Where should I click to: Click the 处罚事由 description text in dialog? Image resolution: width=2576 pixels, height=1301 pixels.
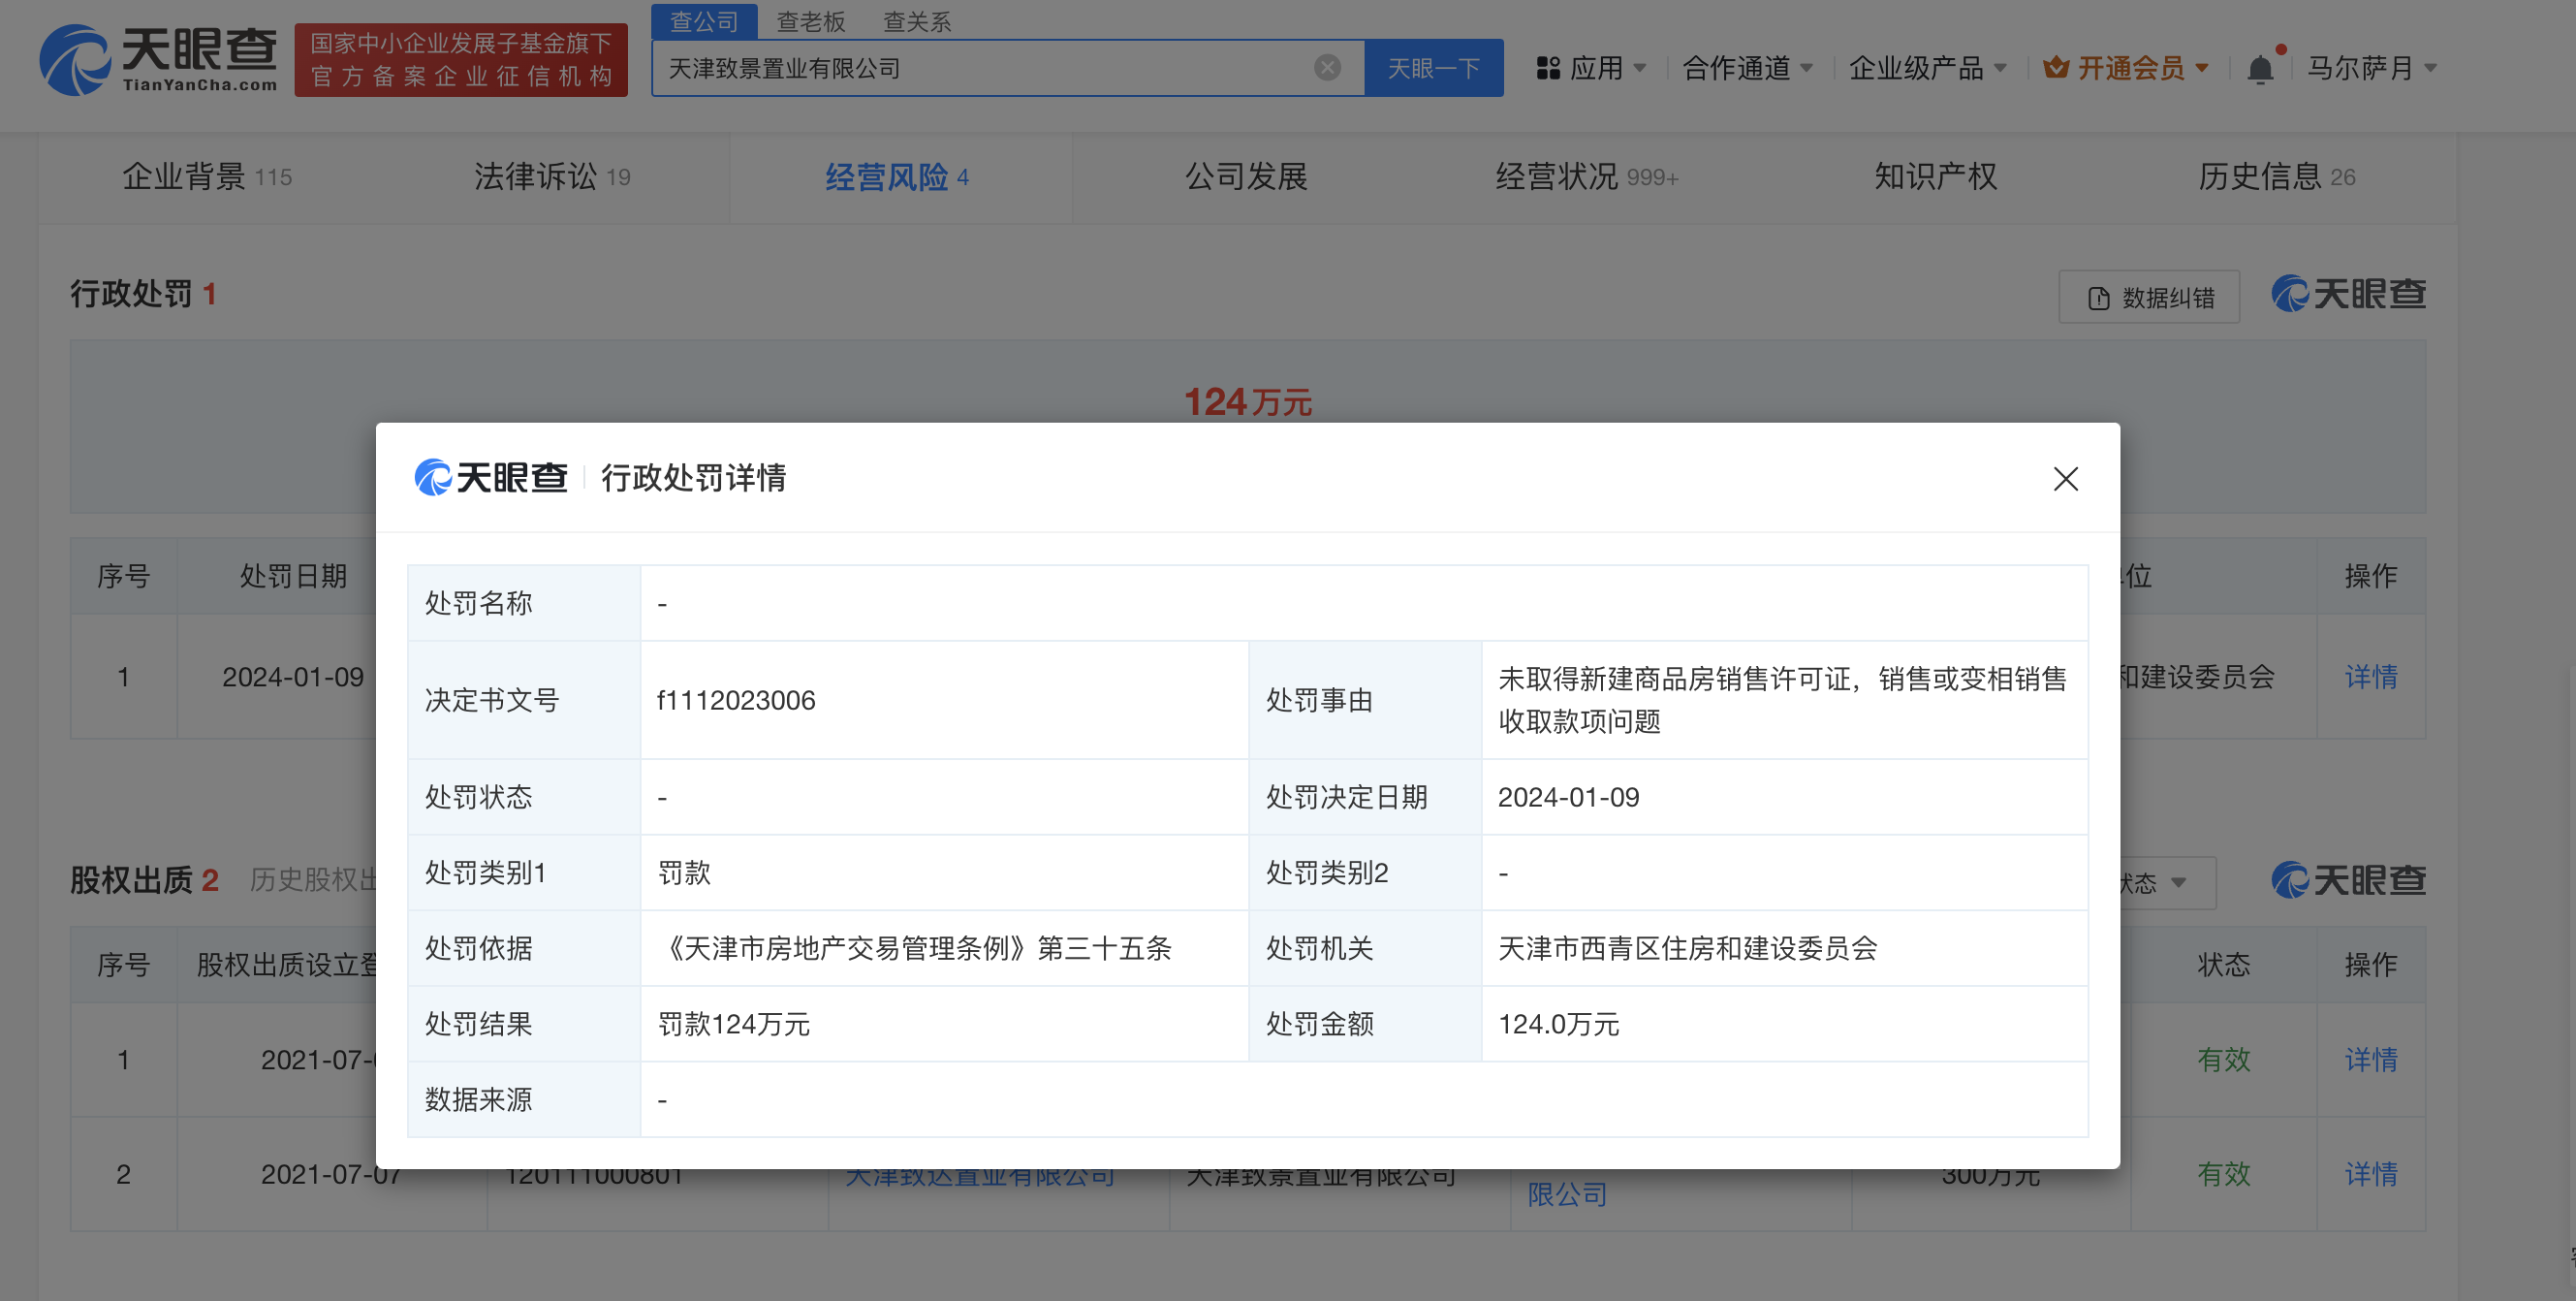[x=1782, y=700]
